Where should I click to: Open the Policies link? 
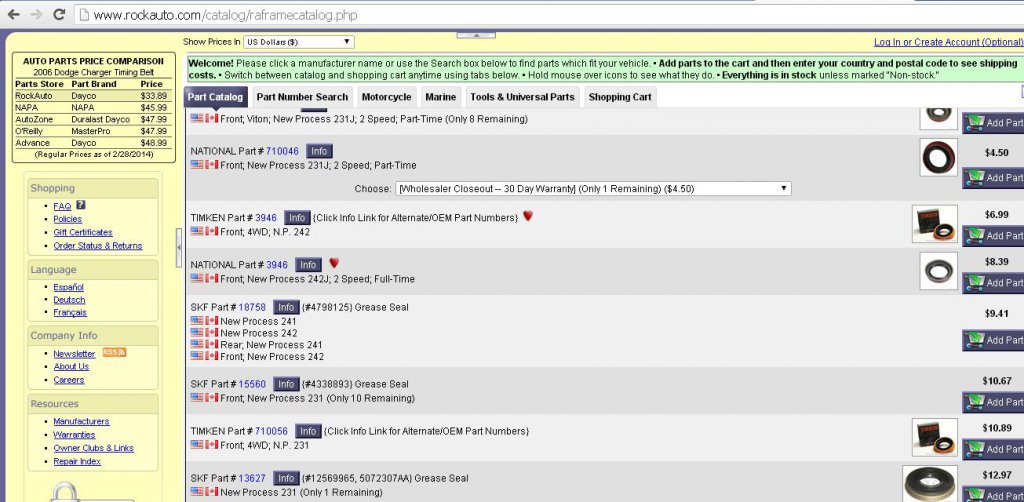(x=68, y=219)
